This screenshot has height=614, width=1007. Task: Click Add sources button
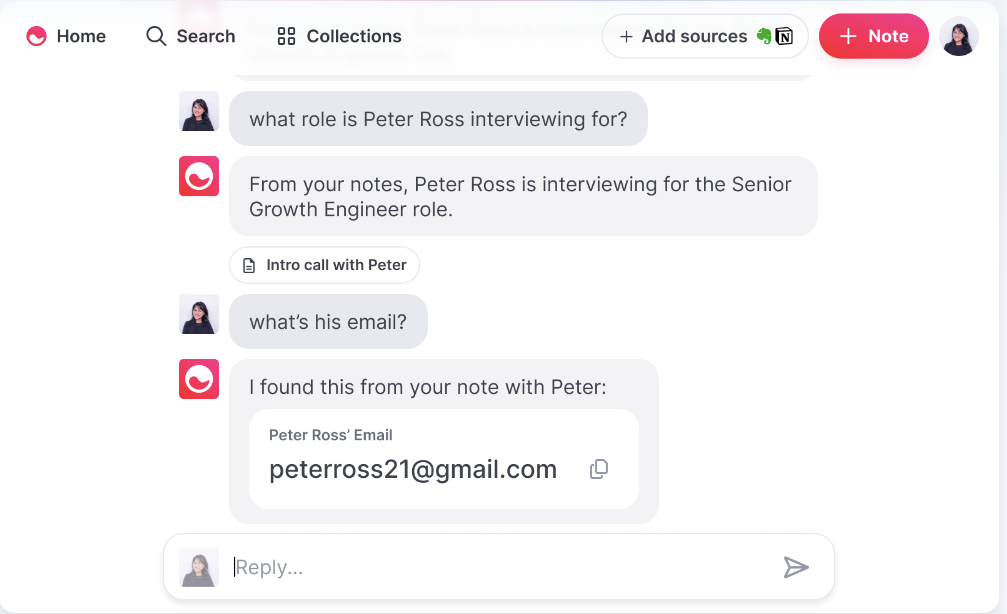(x=705, y=36)
